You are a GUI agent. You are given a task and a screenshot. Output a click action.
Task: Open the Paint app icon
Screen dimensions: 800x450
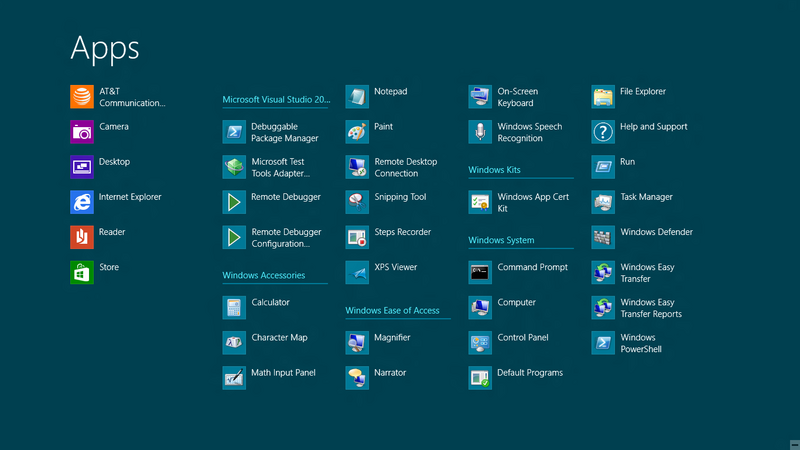click(x=357, y=132)
